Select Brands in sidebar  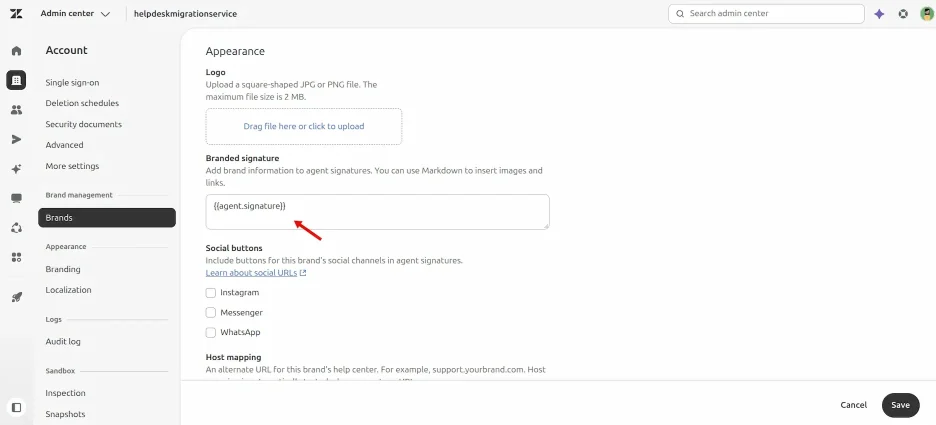107,218
